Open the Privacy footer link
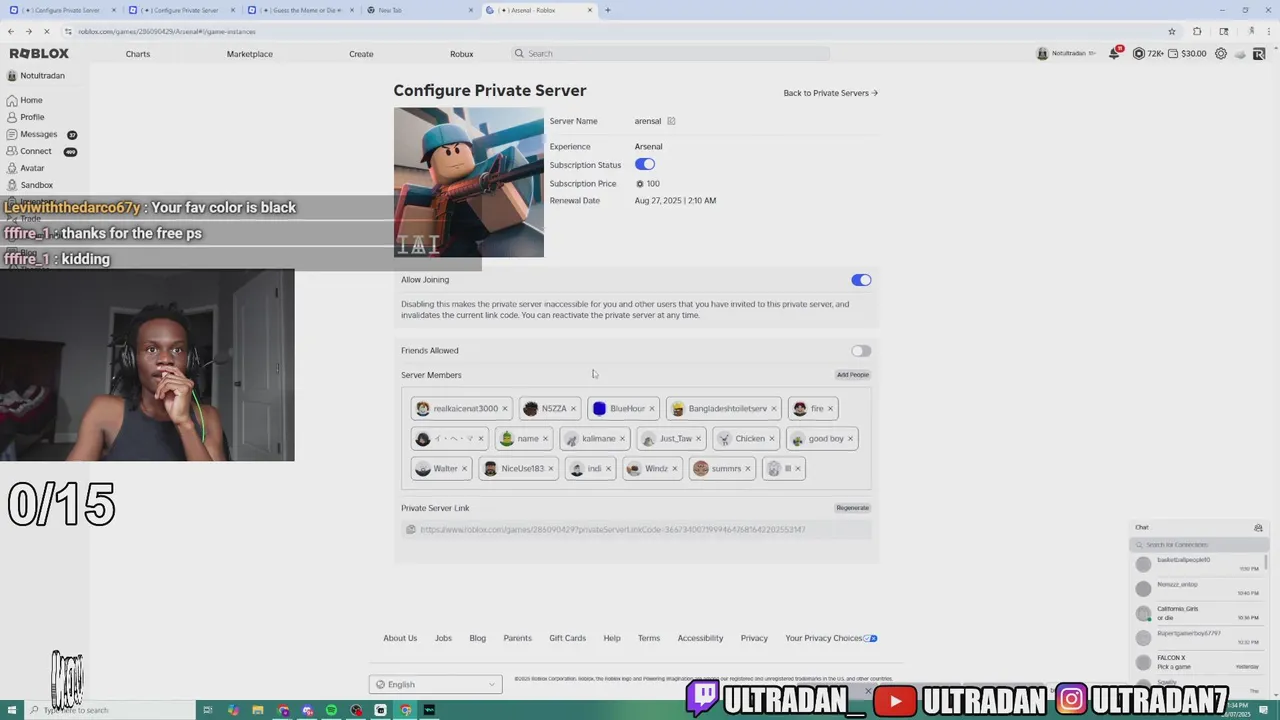 click(x=754, y=638)
